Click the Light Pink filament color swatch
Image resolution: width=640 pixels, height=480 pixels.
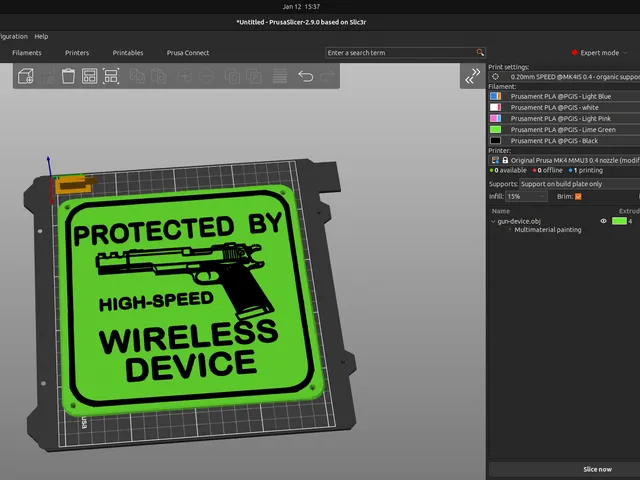pyautogui.click(x=495, y=118)
